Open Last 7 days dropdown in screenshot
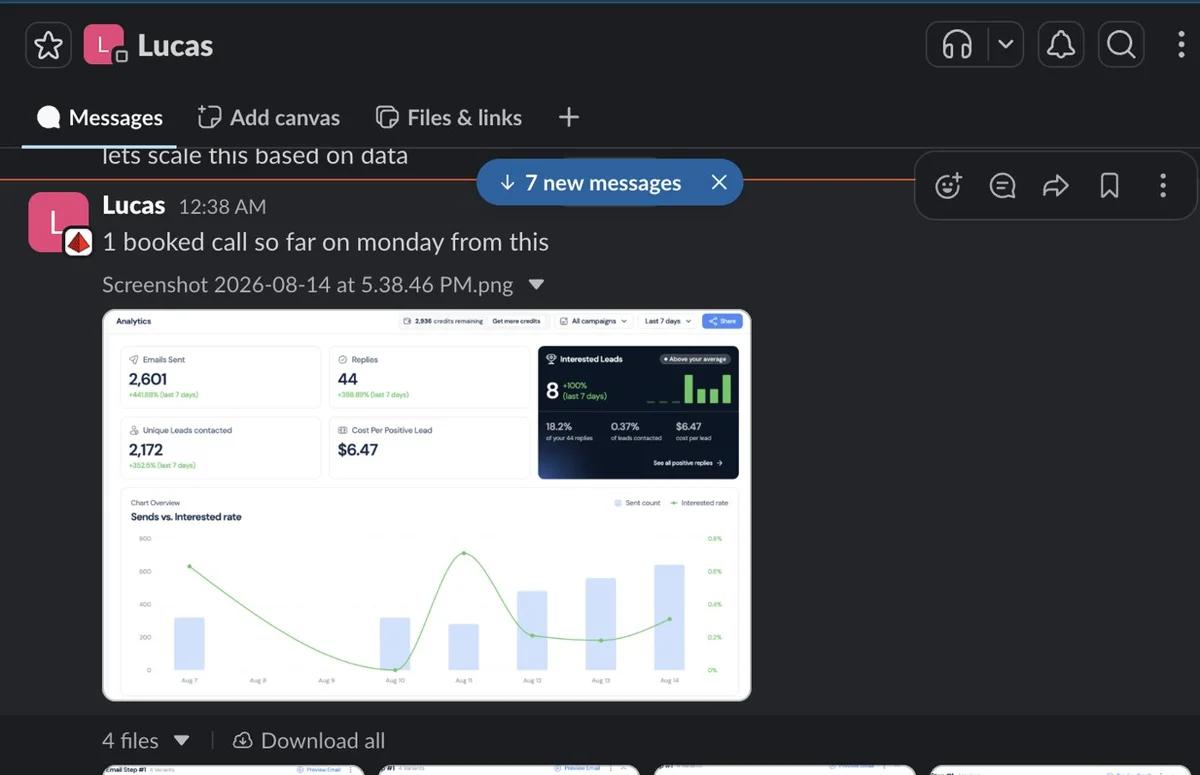Viewport: 1200px width, 775px height. [667, 321]
